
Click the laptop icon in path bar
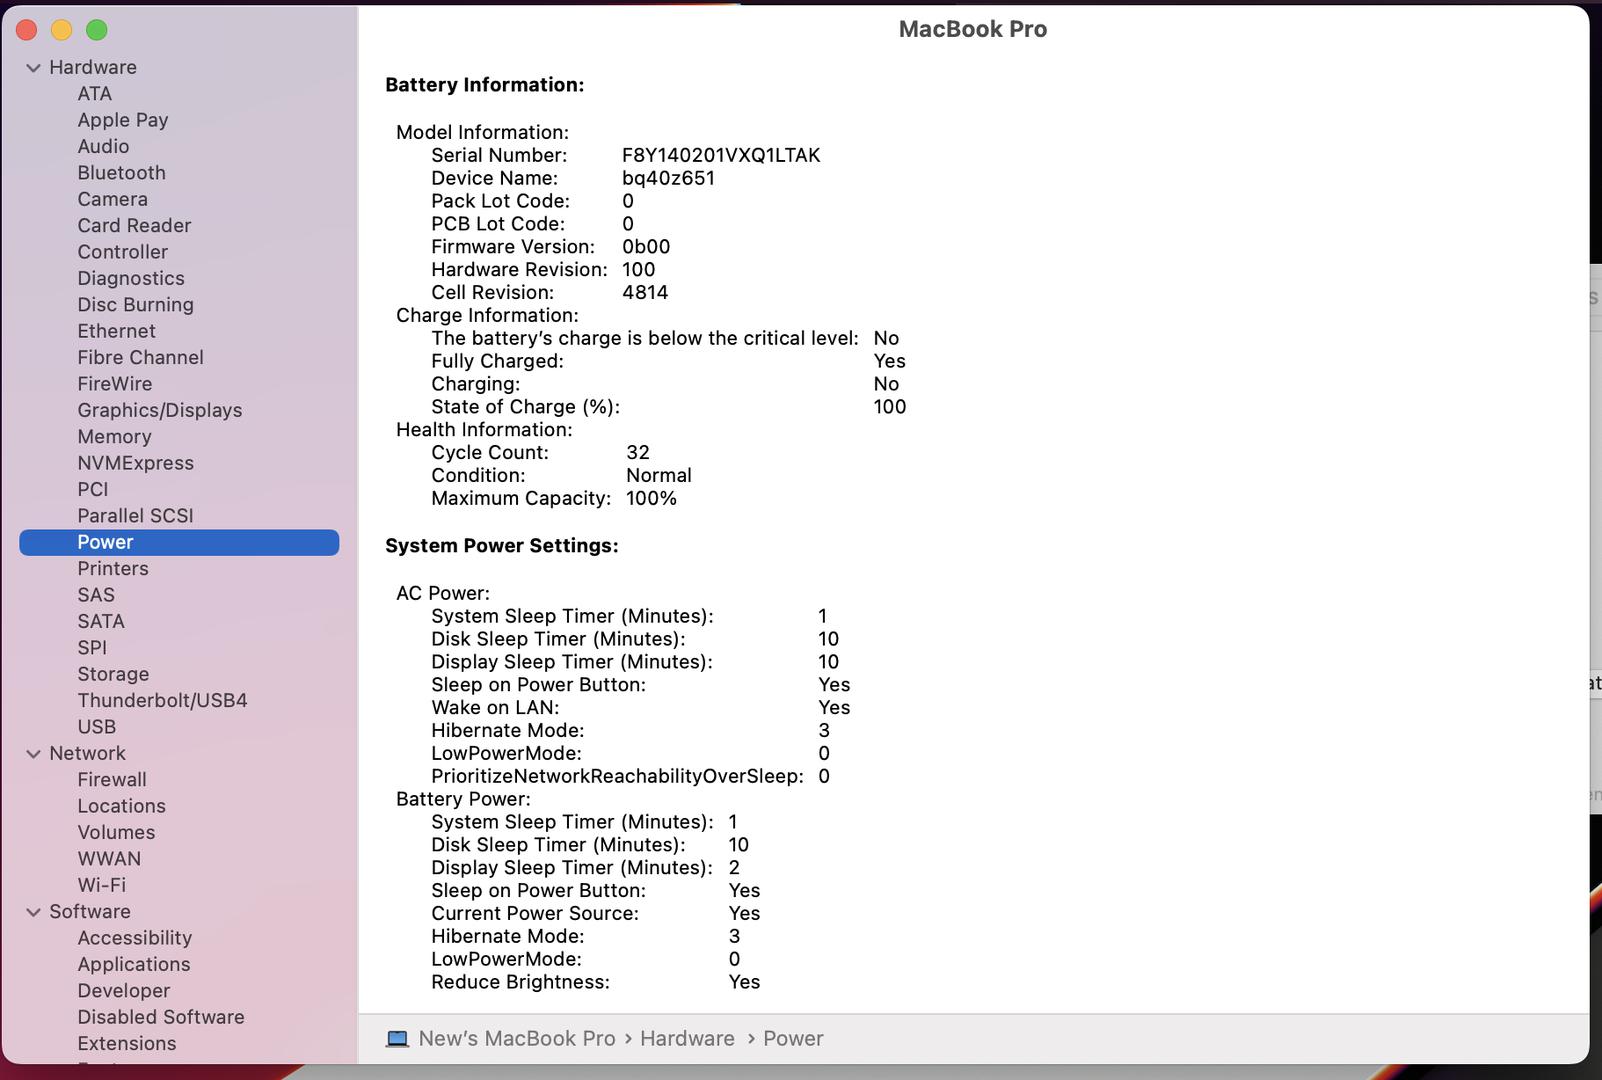pos(397,1039)
